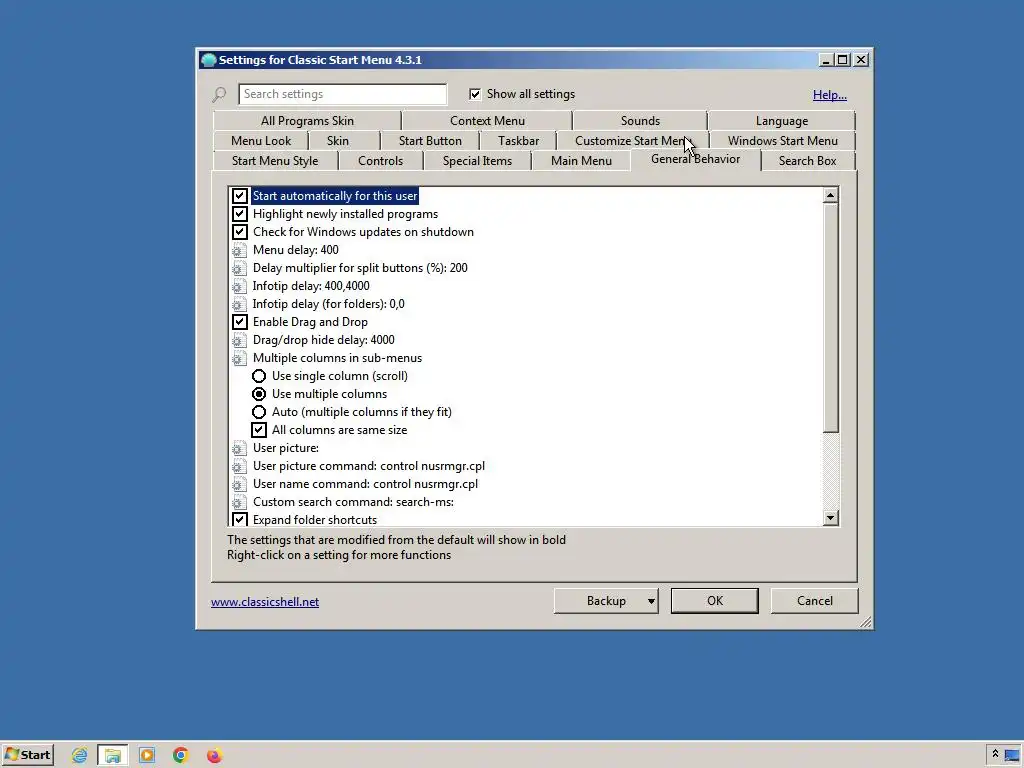Show hidden tray icons arrow

coord(995,754)
